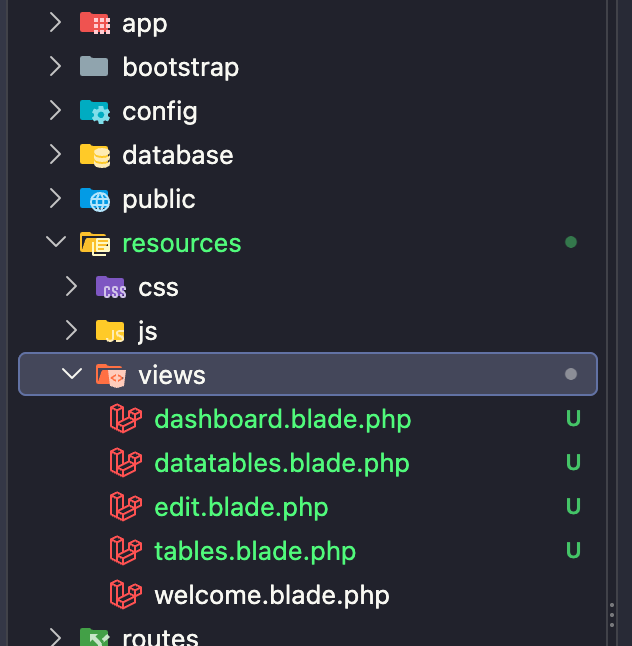This screenshot has height=646, width=632.
Task: Open tables.blade.php file
Action: [x=255, y=552]
